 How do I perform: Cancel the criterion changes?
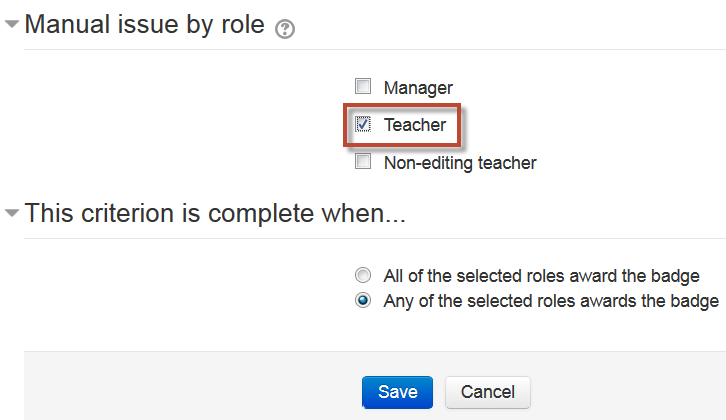(x=488, y=392)
